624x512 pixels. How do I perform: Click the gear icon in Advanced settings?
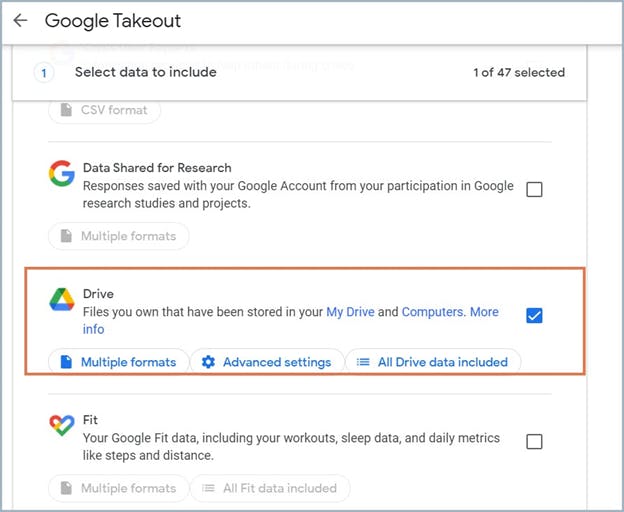208,362
